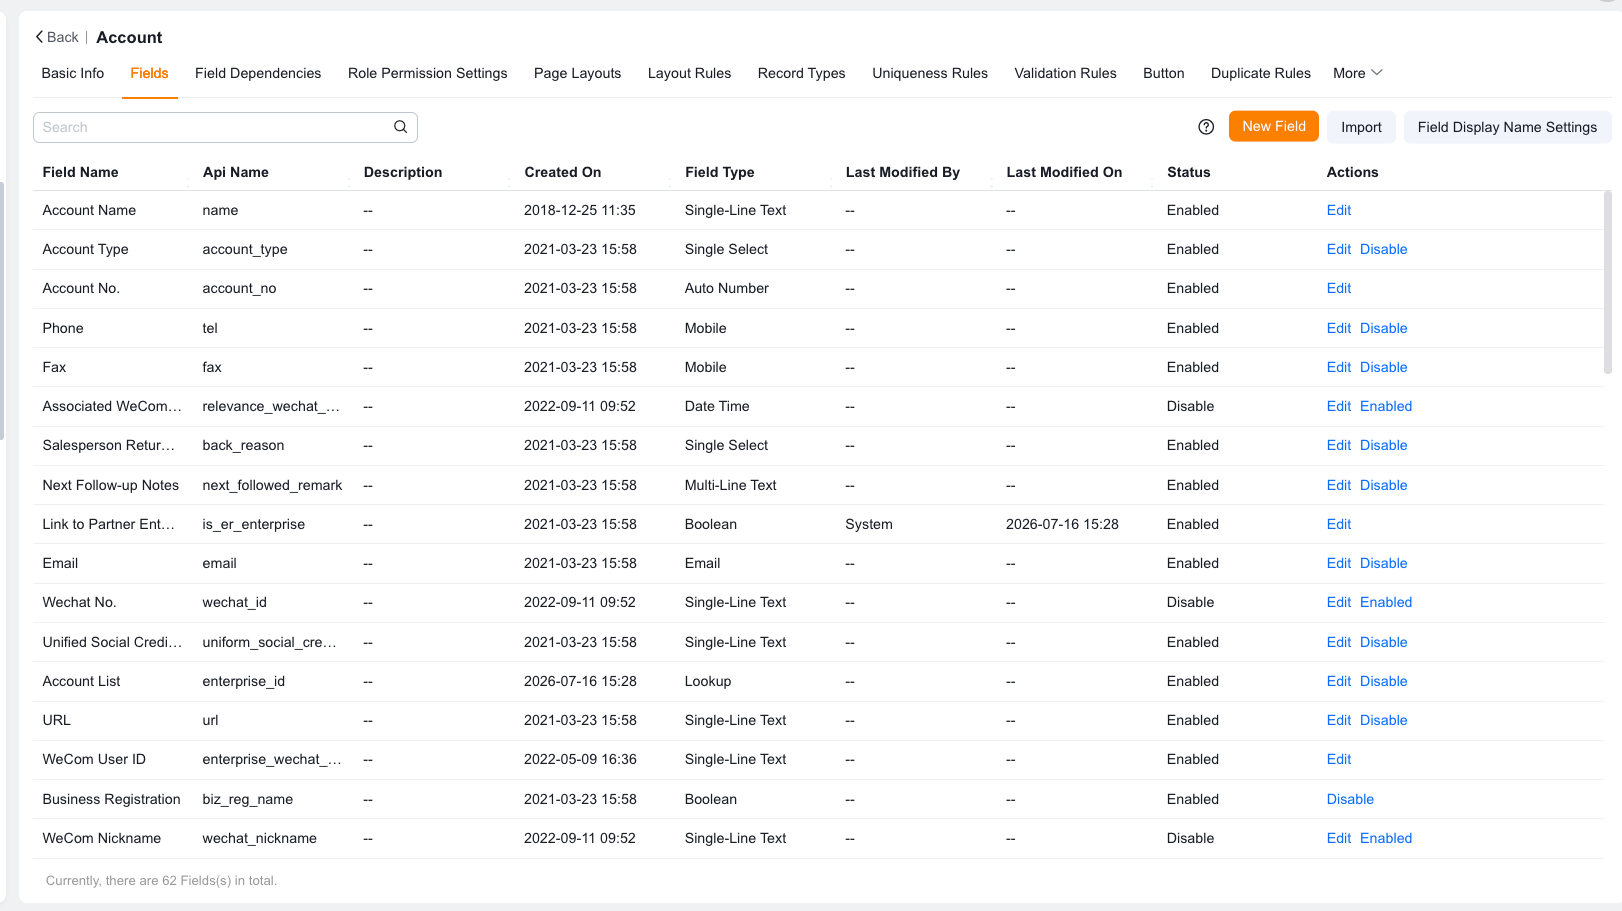
Task: Click the New Field button
Action: pyautogui.click(x=1274, y=126)
